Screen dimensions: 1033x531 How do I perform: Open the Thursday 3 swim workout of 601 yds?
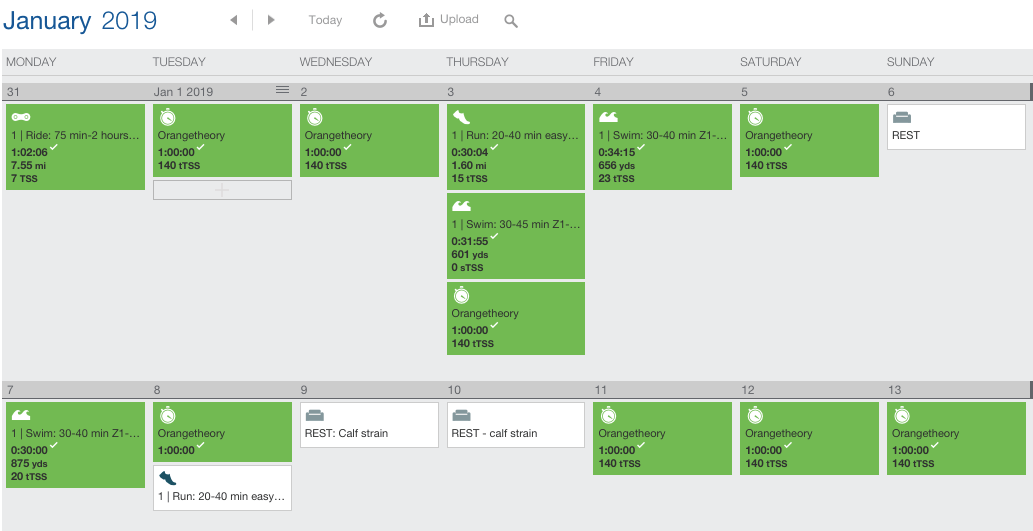coord(516,236)
